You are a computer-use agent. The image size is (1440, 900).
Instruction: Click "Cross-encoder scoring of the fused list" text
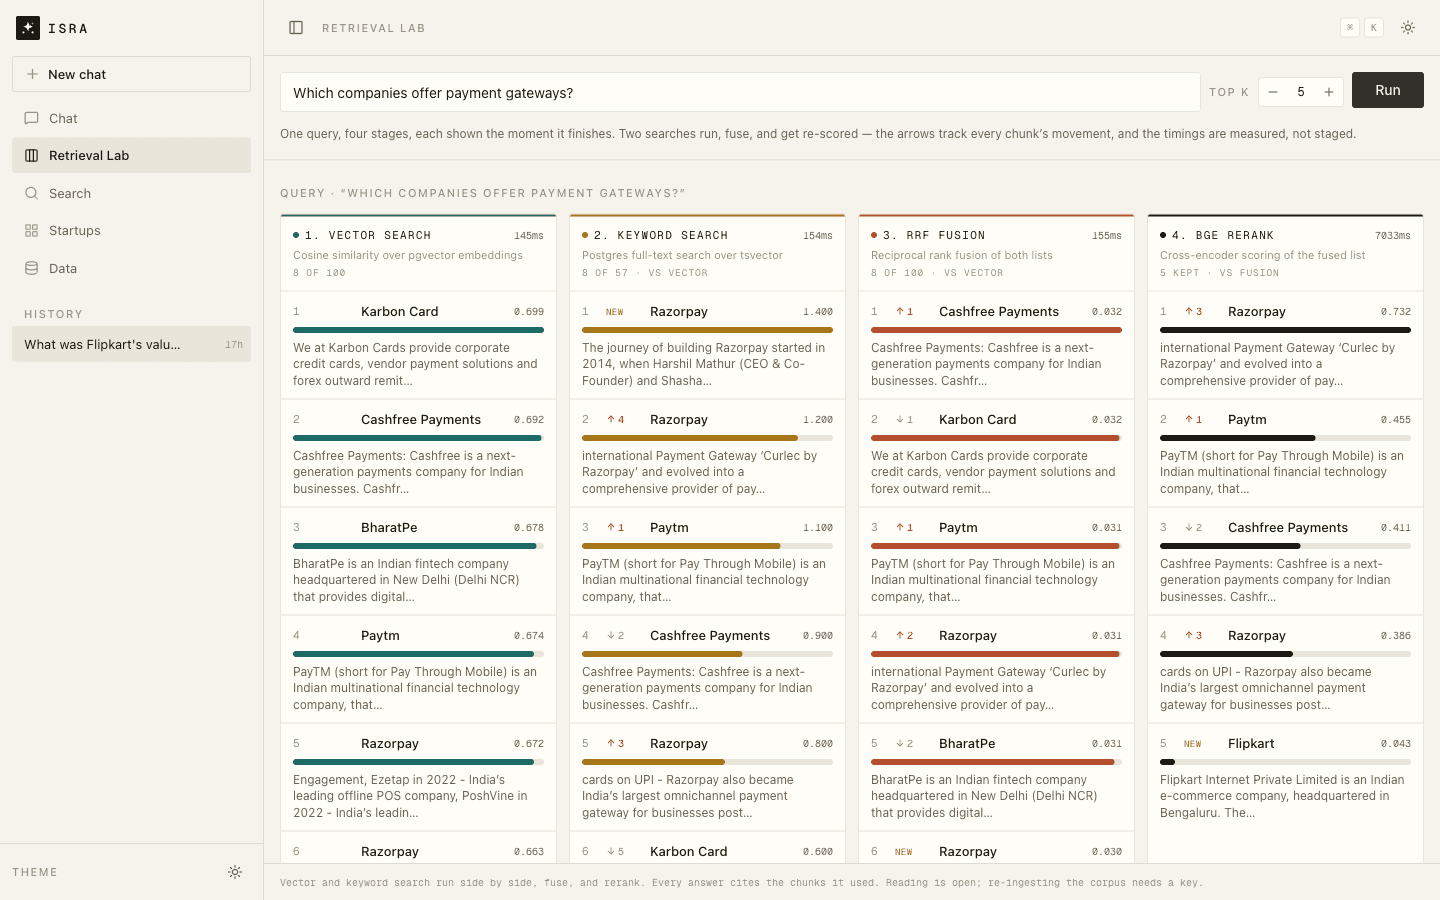pyautogui.click(x=1262, y=255)
